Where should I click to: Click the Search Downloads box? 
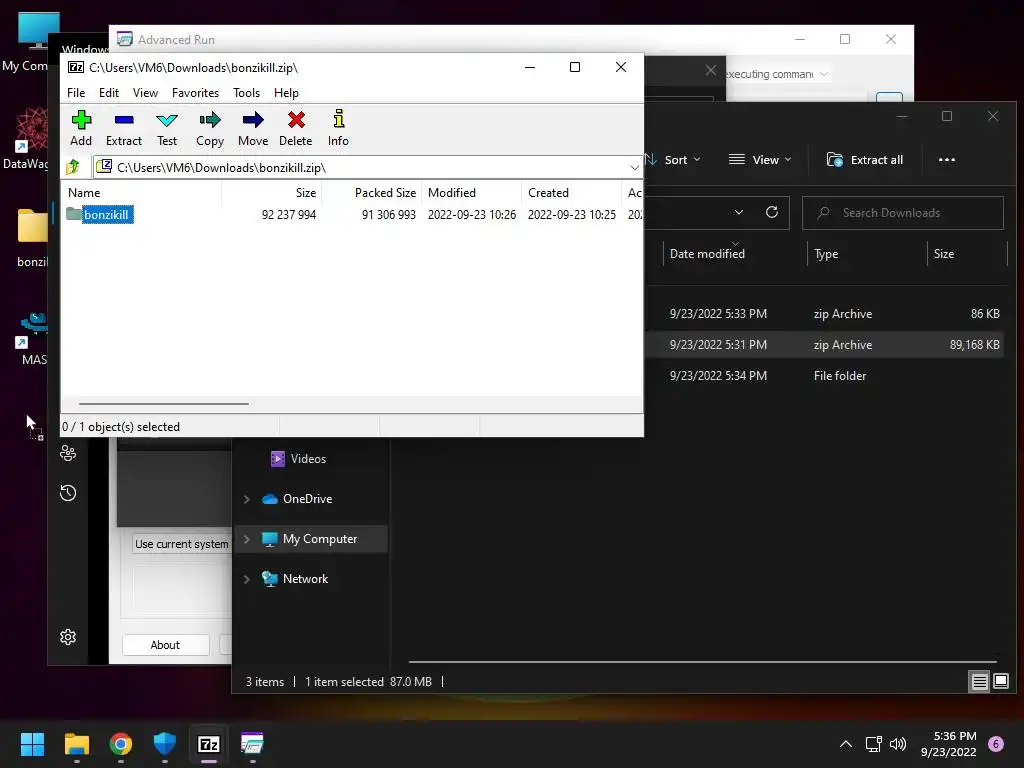point(903,213)
